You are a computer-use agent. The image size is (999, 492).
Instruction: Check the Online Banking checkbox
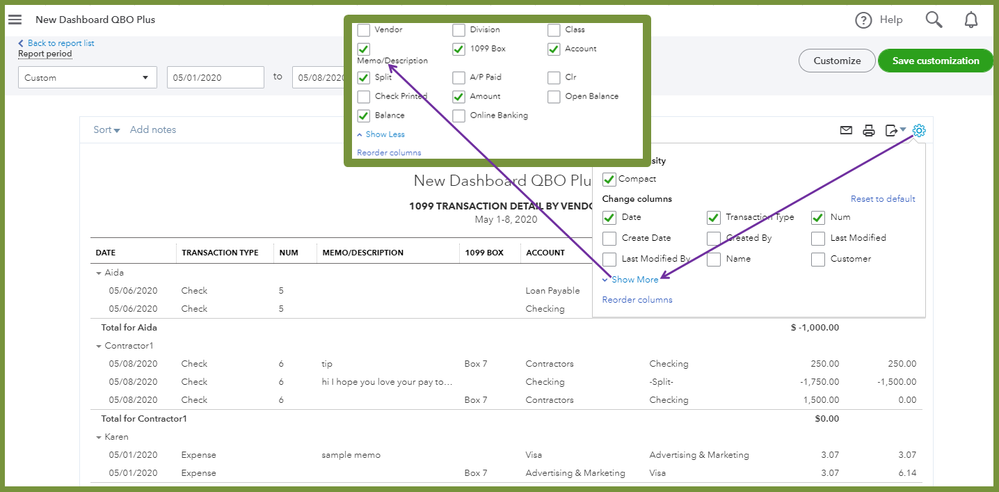pyautogui.click(x=458, y=116)
